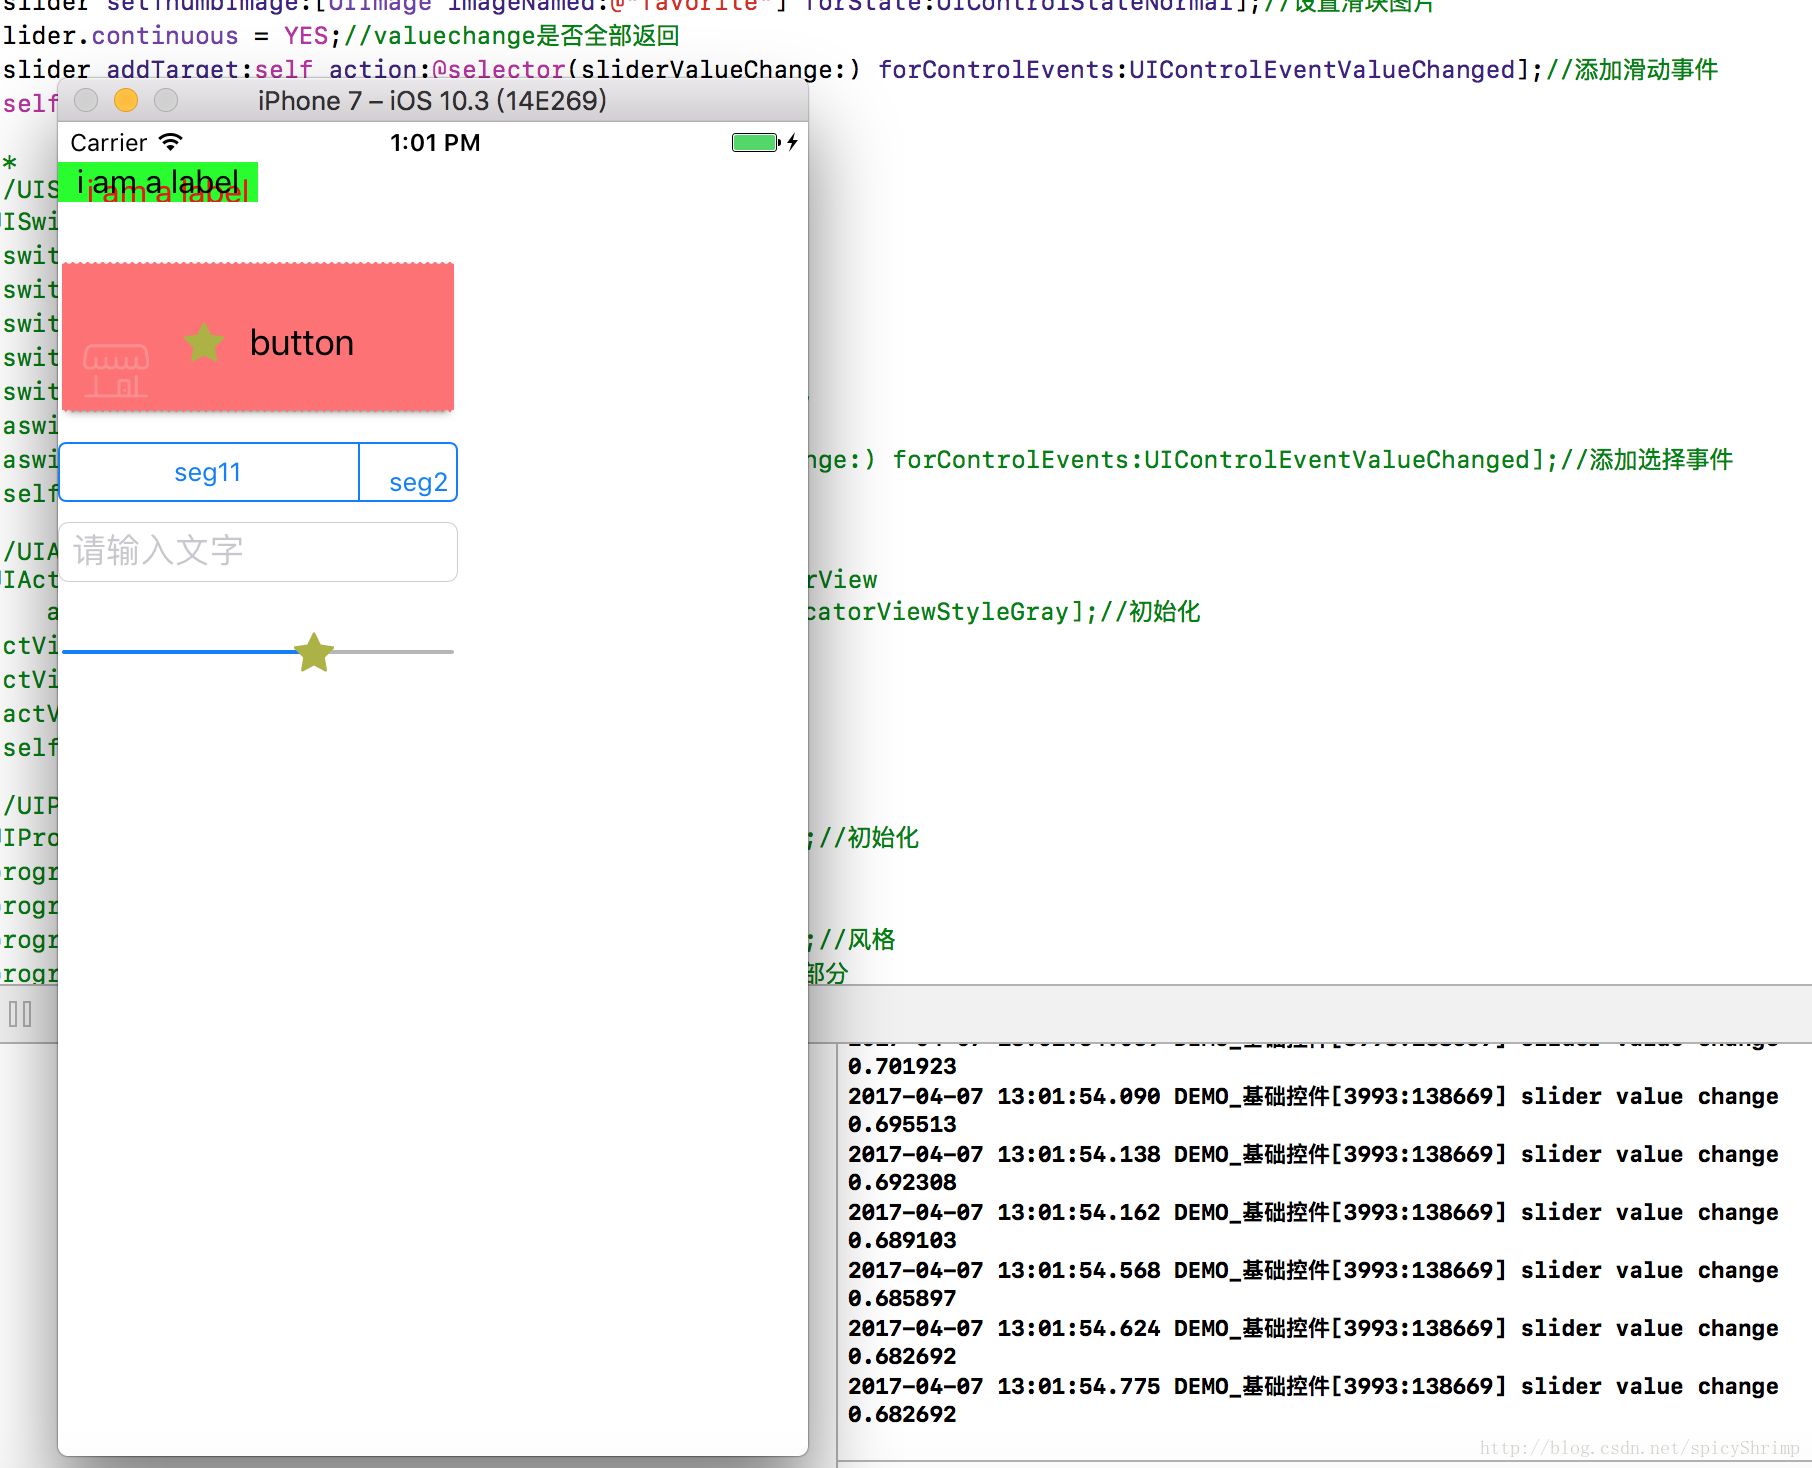
Task: Click the pause icon in the Xcode debug bar
Action: point(20,1014)
